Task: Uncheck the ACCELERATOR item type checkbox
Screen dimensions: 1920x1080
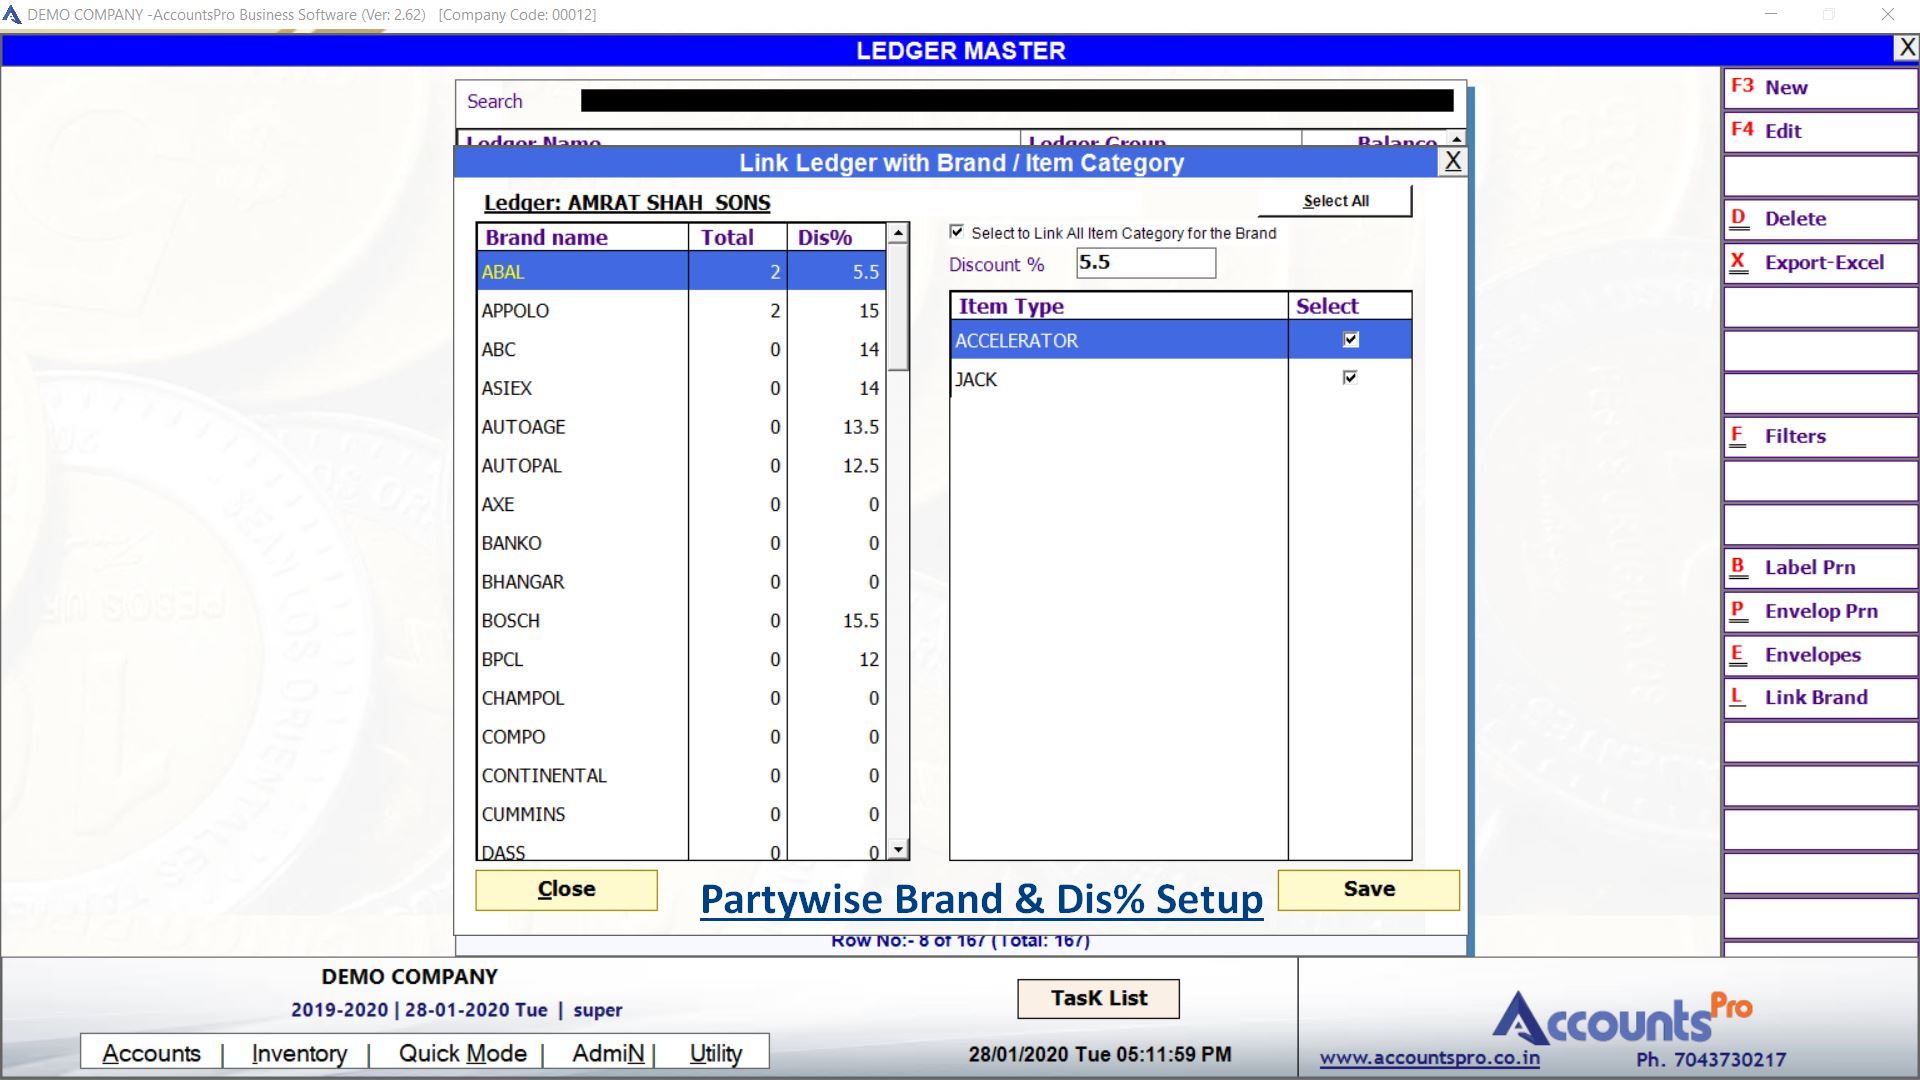Action: [x=1350, y=340]
